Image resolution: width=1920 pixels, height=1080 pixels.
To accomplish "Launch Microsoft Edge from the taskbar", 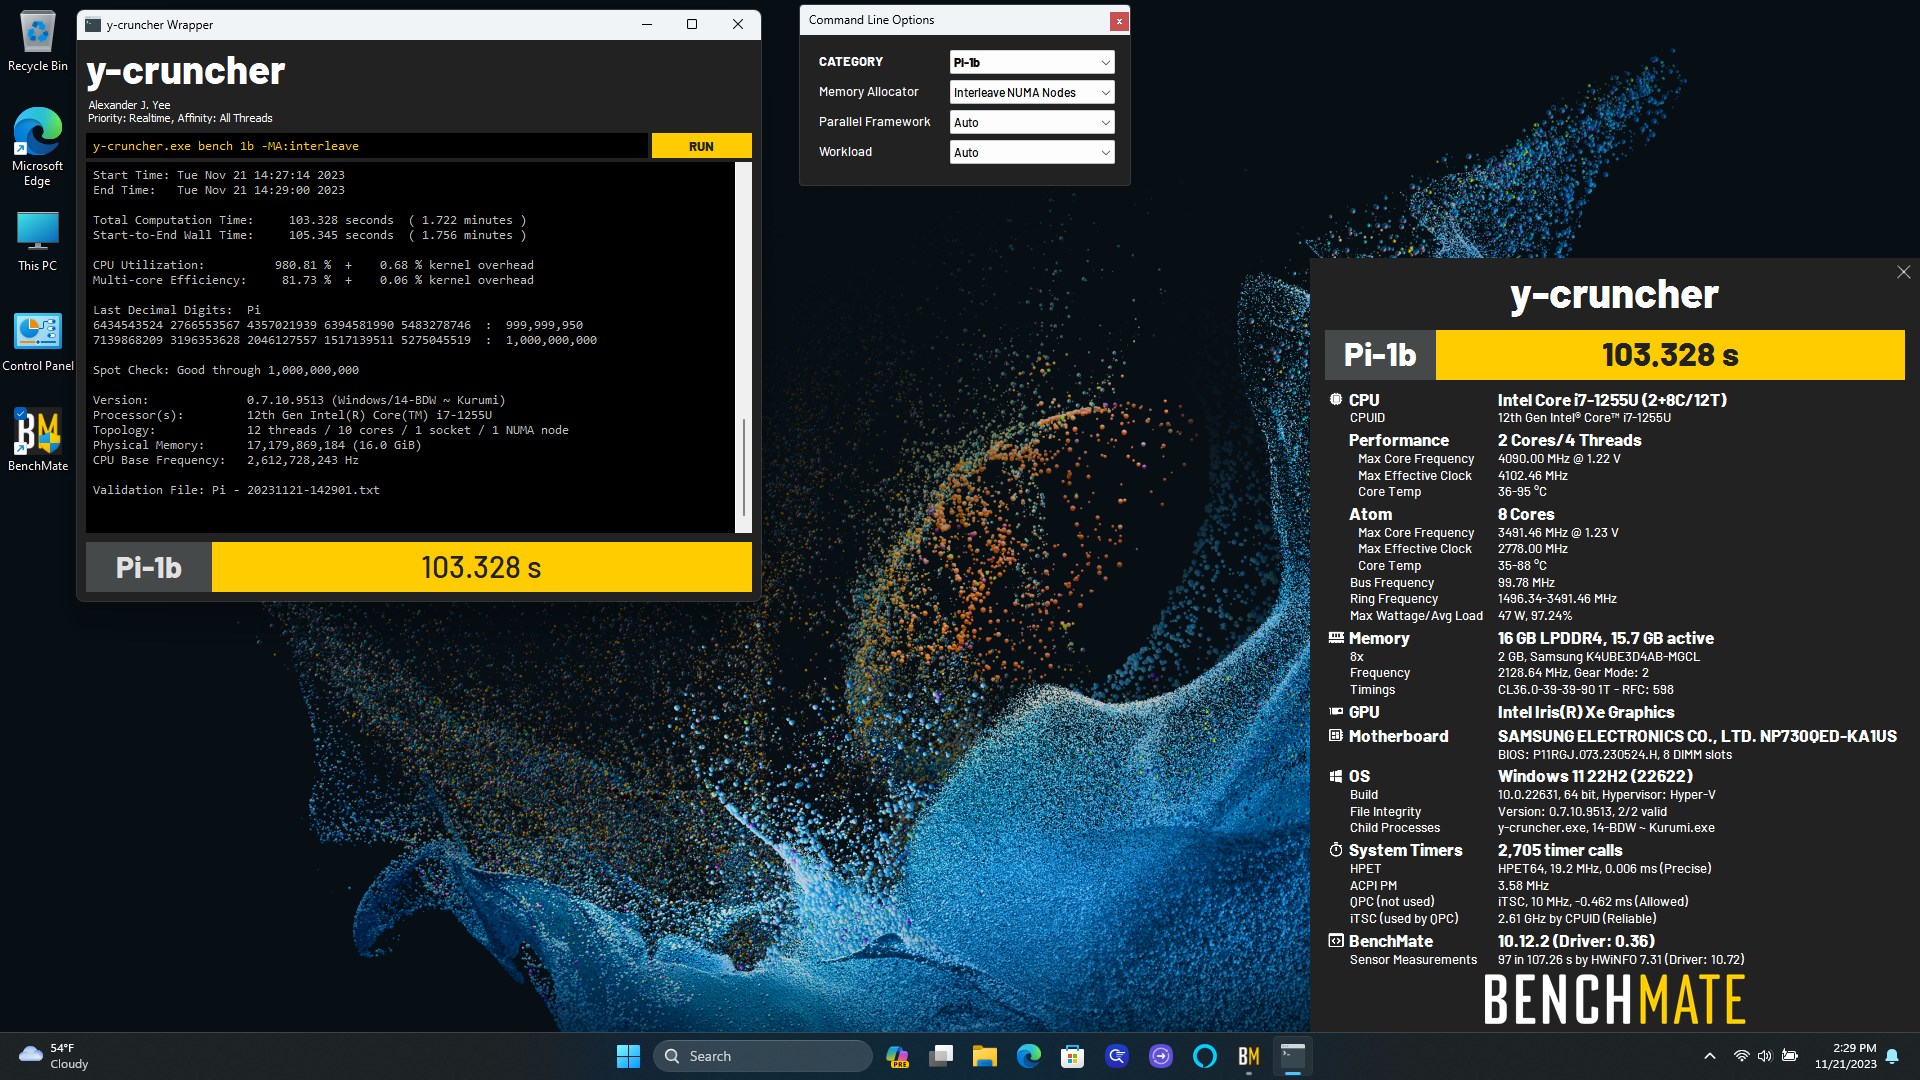I will click(x=1029, y=1056).
